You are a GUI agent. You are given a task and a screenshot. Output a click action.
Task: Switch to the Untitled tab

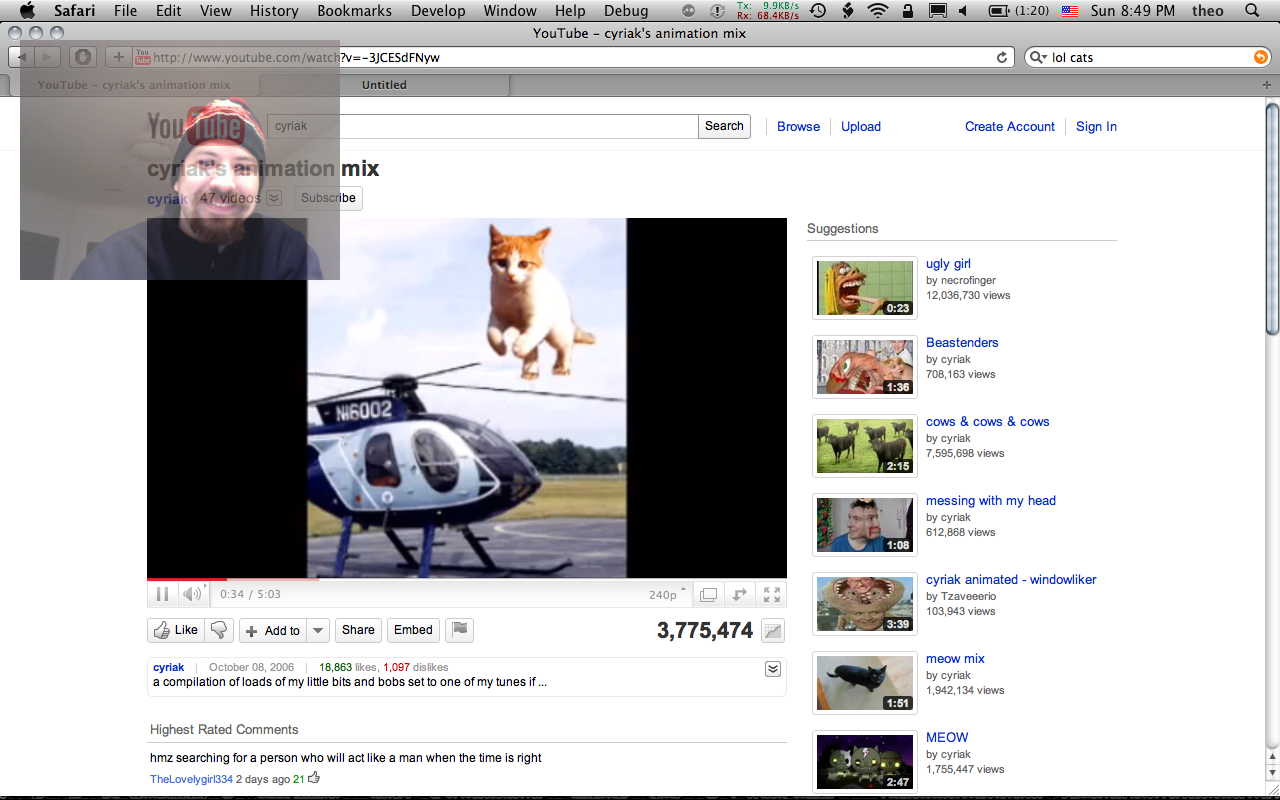384,85
